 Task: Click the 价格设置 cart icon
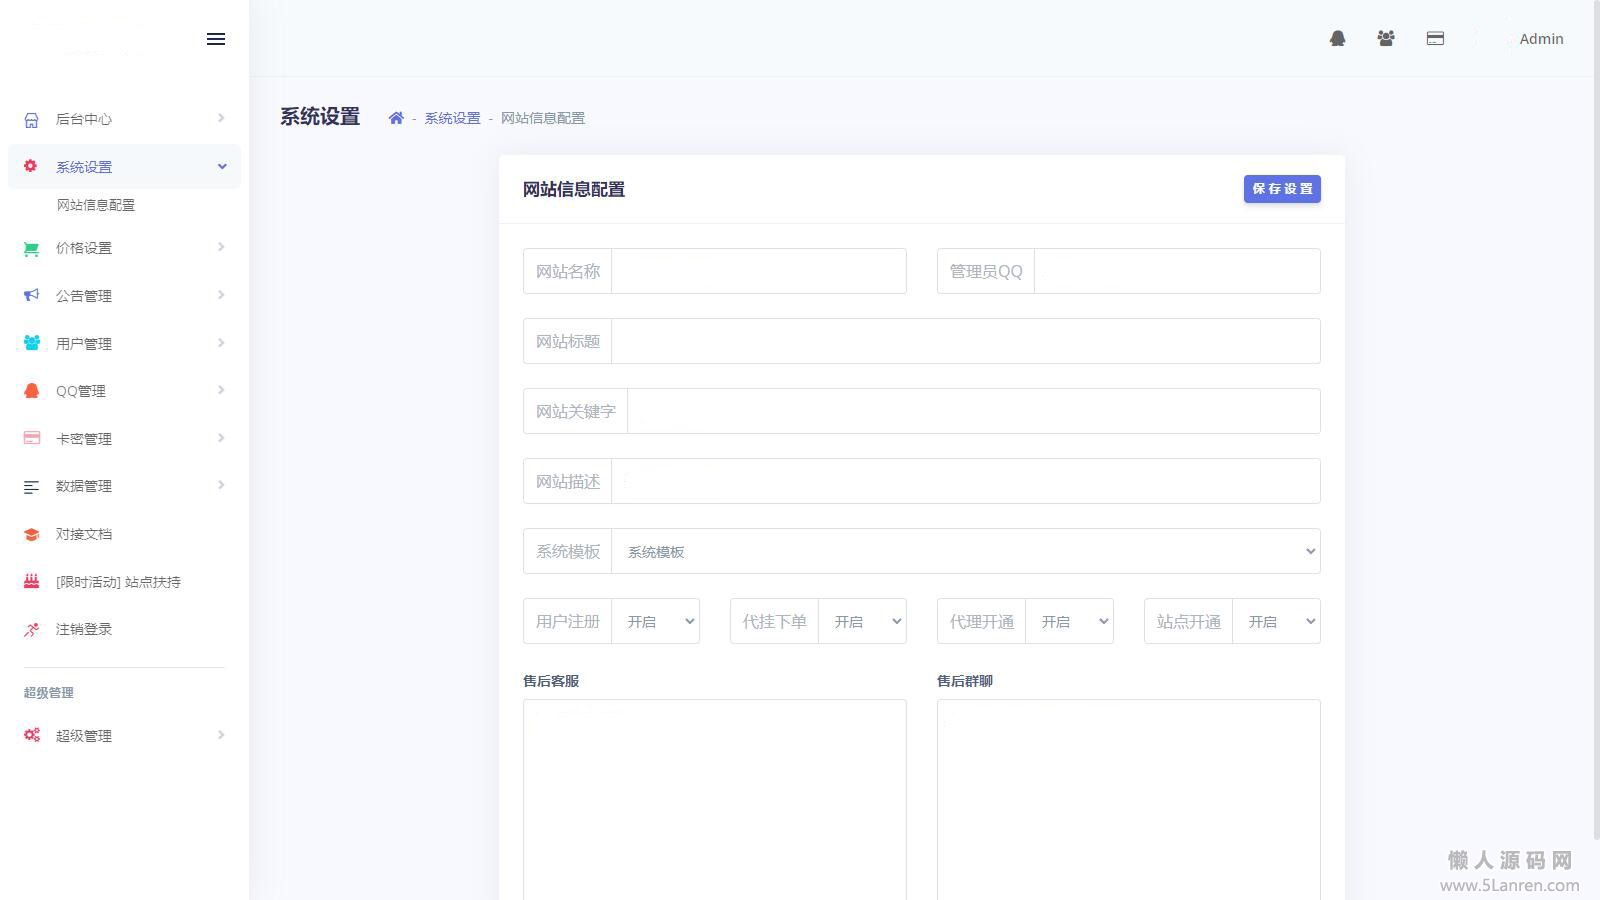pyautogui.click(x=31, y=249)
